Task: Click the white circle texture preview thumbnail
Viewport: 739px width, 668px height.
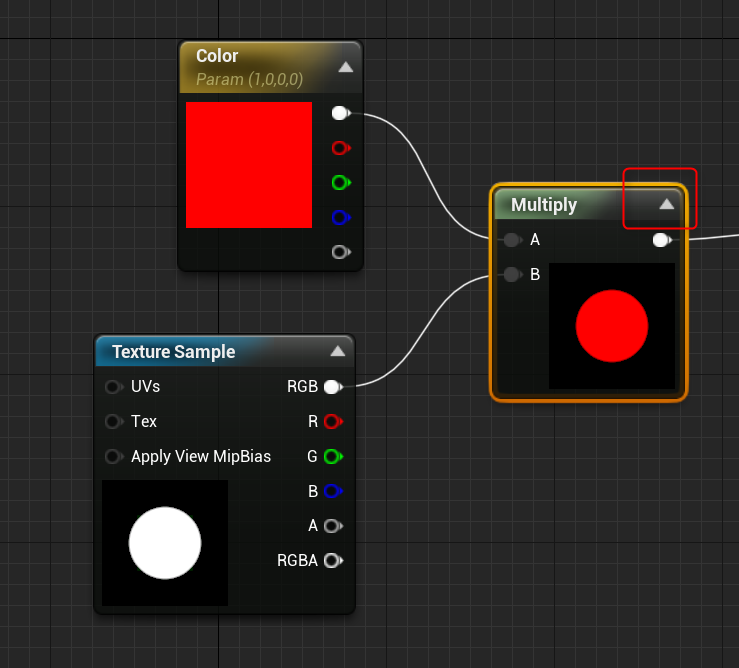Action: pyautogui.click(x=165, y=543)
